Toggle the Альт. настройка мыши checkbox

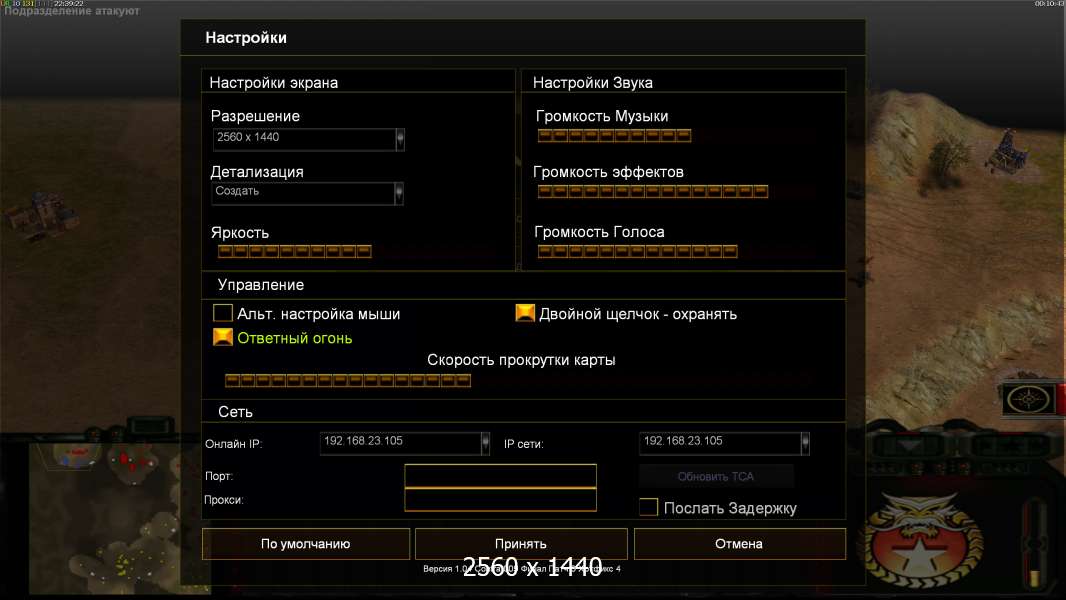point(223,314)
